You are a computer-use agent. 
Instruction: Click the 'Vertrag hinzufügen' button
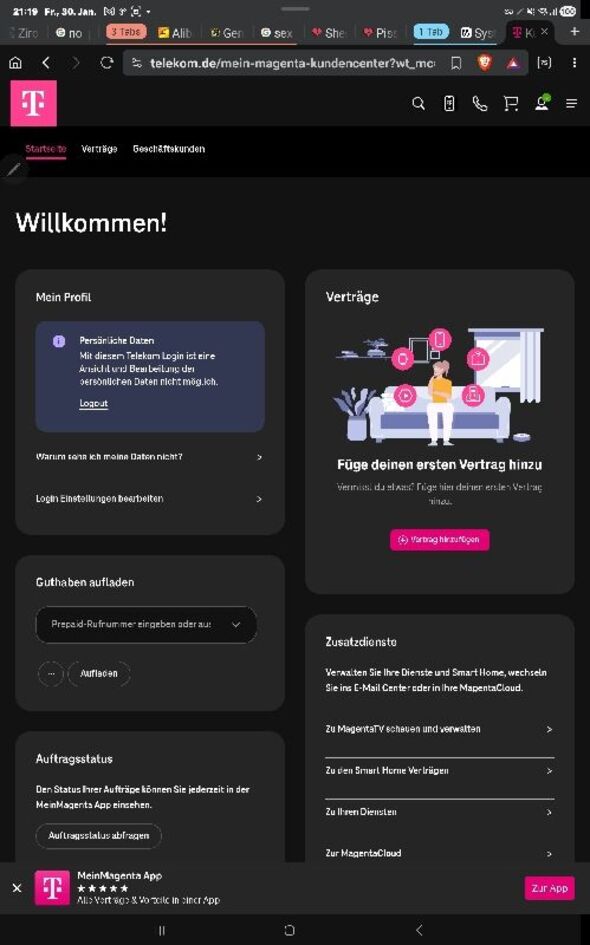[439, 539]
